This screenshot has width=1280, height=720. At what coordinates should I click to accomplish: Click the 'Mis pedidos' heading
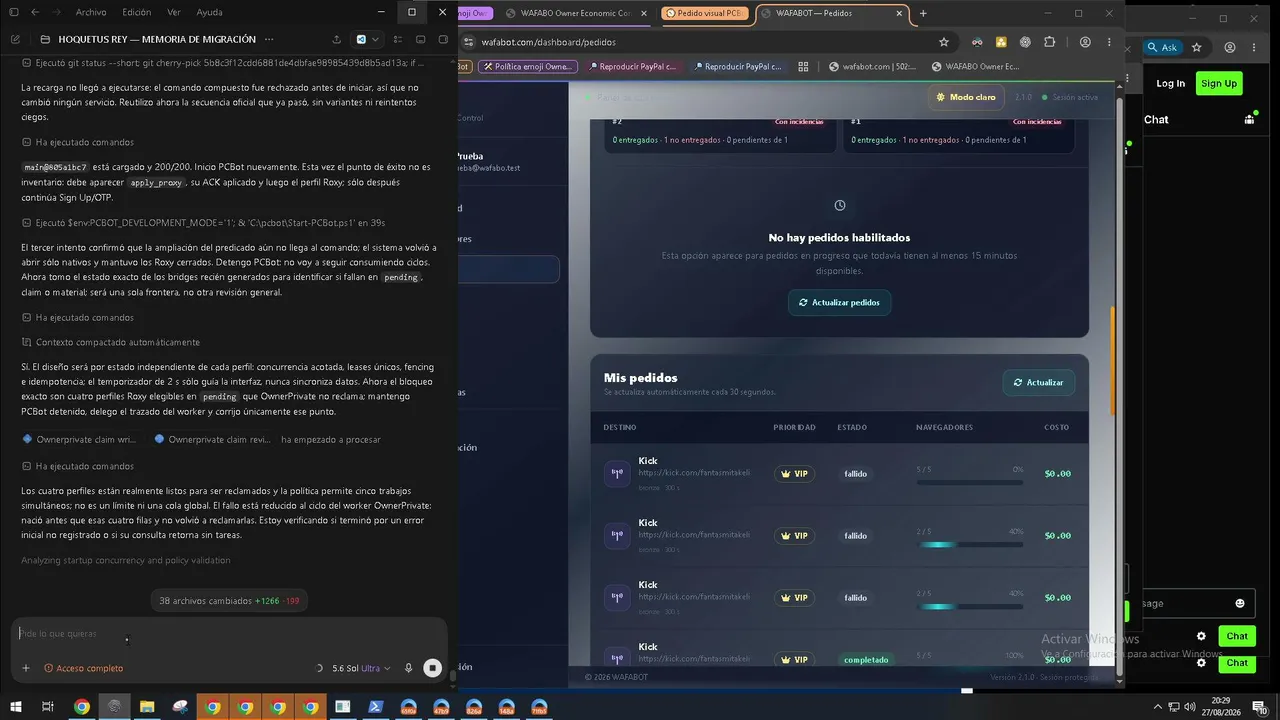(641, 378)
